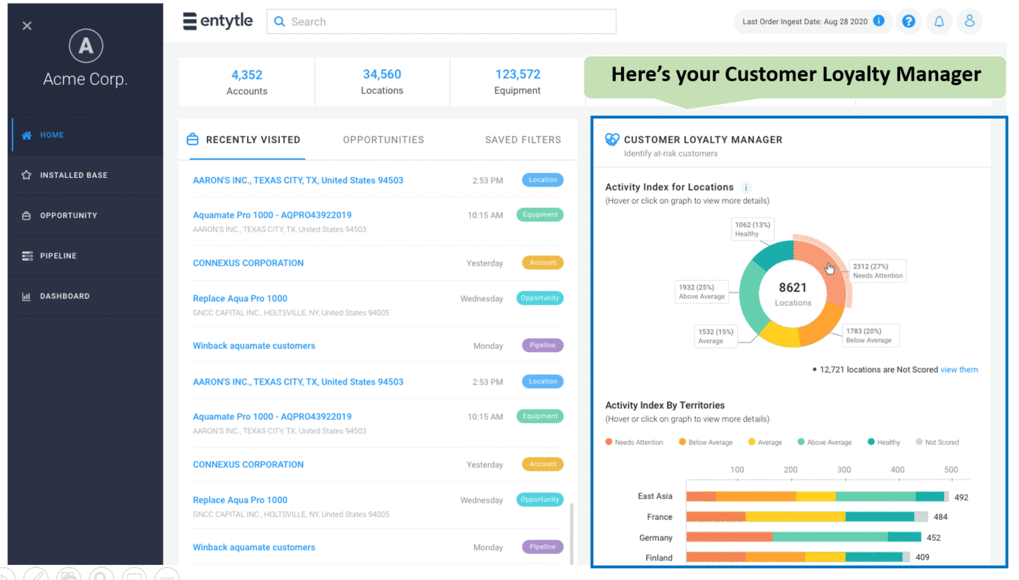Screen dimensions: 1019x580
Task: Click the 'Not Scored' legend label
Action: pyautogui.click(x=942, y=442)
